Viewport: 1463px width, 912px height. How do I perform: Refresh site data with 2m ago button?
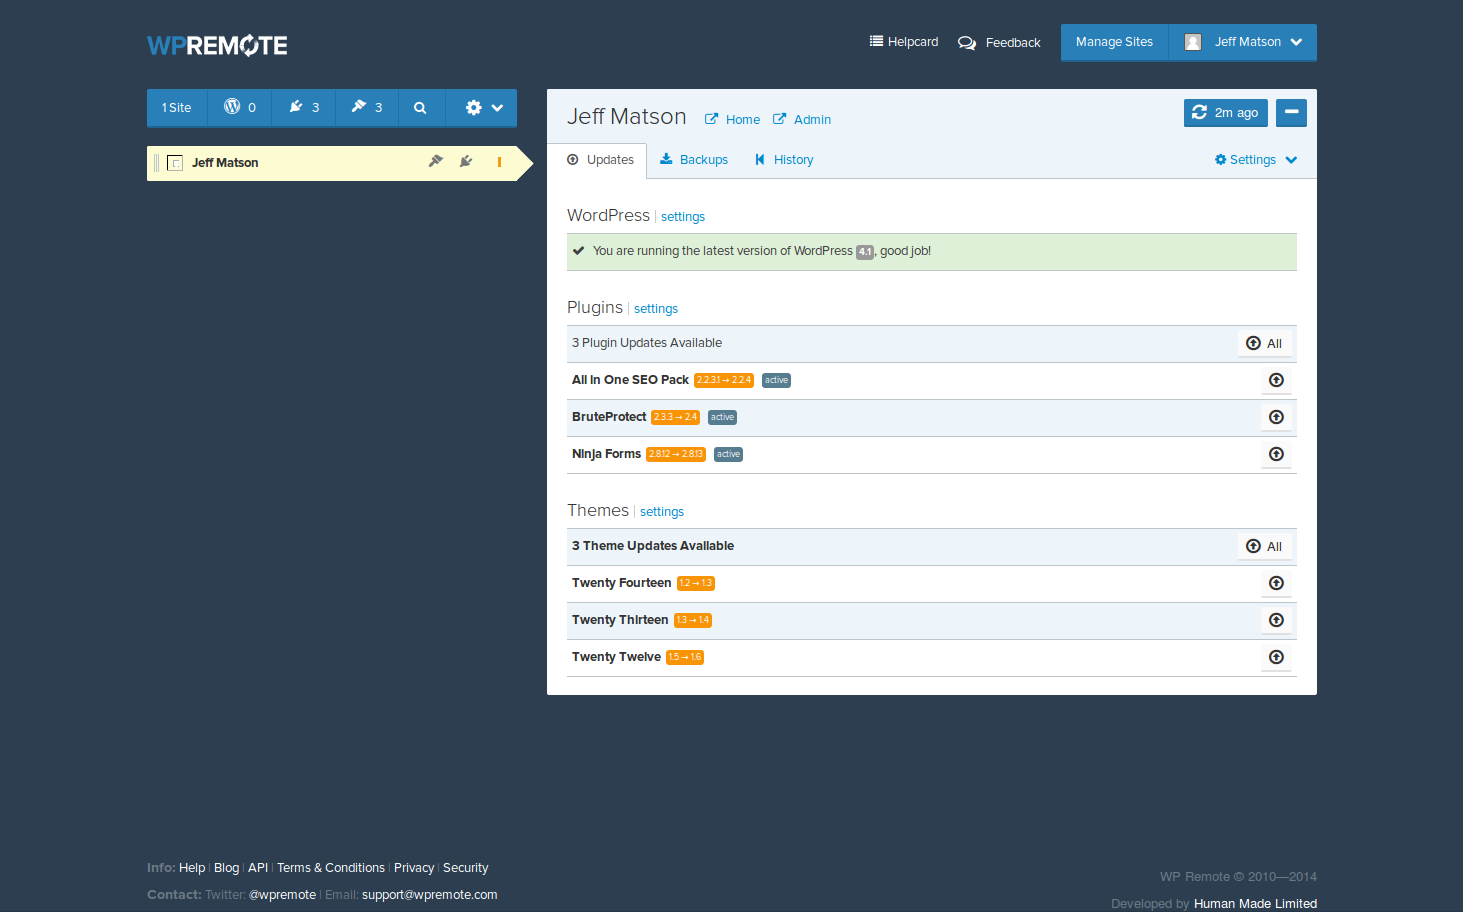click(1225, 113)
